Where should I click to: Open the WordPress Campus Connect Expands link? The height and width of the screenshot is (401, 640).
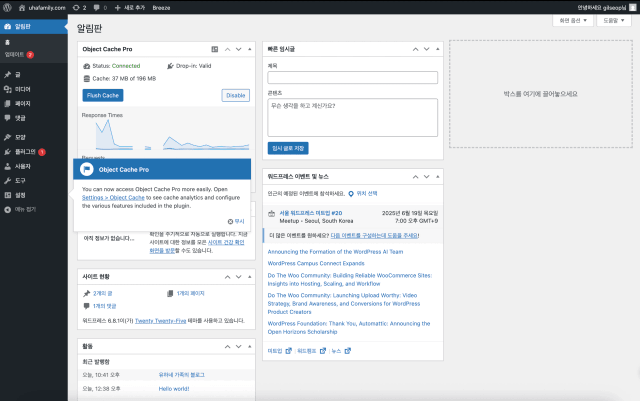pos(316,263)
